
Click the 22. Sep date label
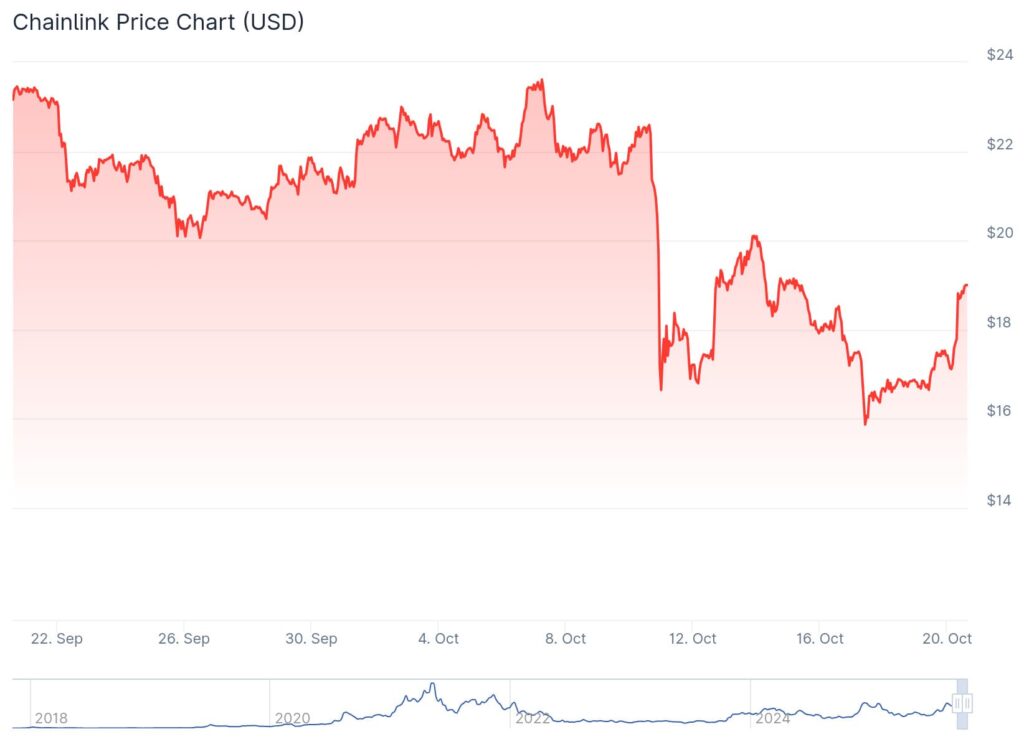[56, 638]
